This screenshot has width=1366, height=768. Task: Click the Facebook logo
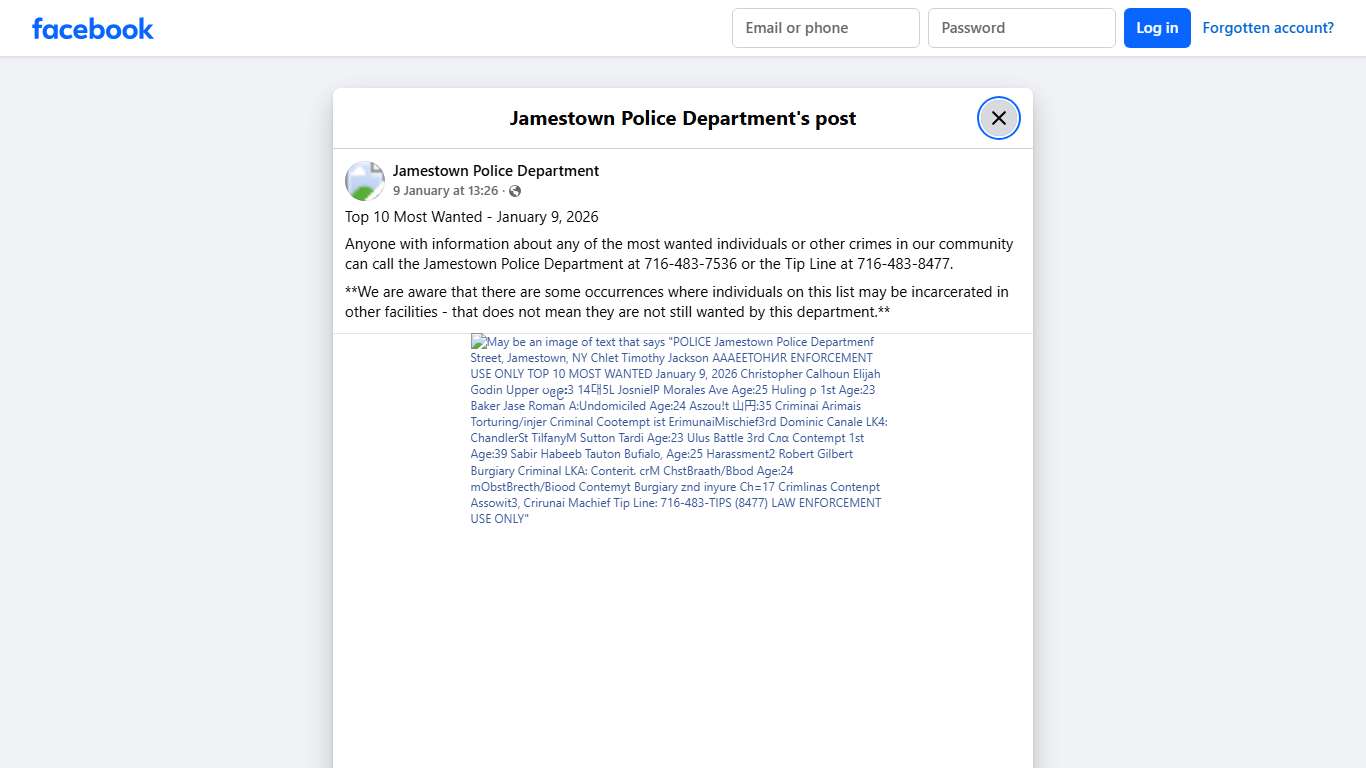coord(92,28)
